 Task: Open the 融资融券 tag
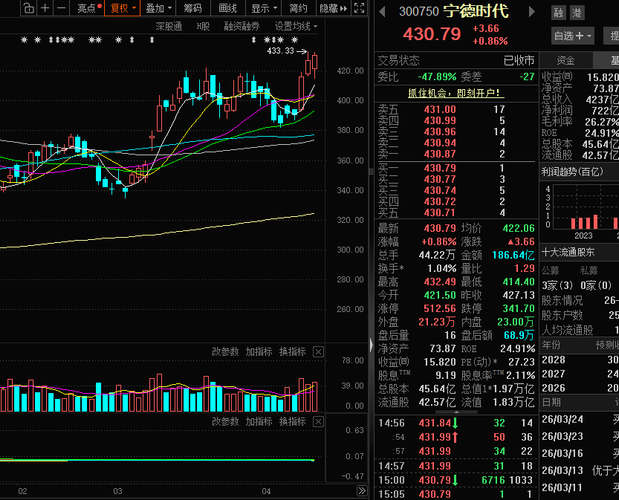(242, 26)
